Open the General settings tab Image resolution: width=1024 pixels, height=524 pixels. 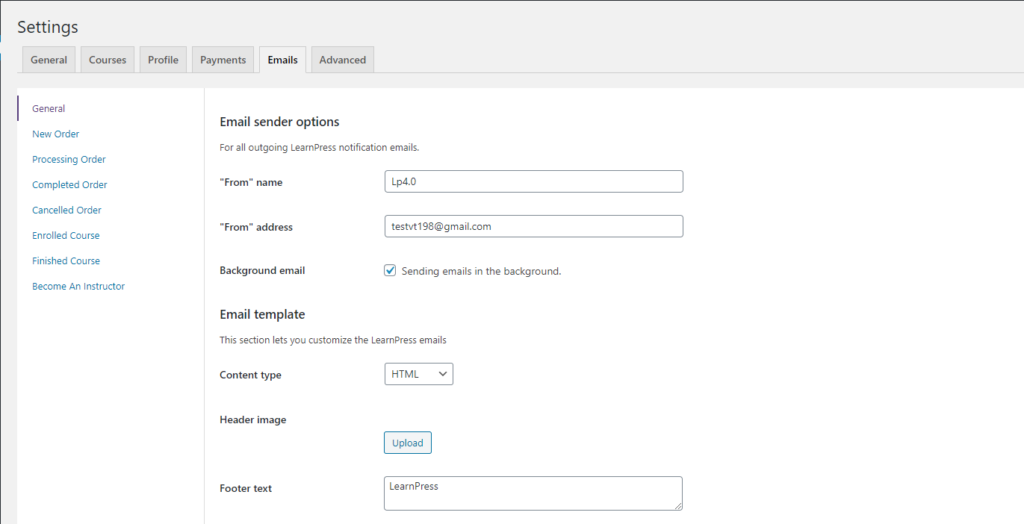49,60
